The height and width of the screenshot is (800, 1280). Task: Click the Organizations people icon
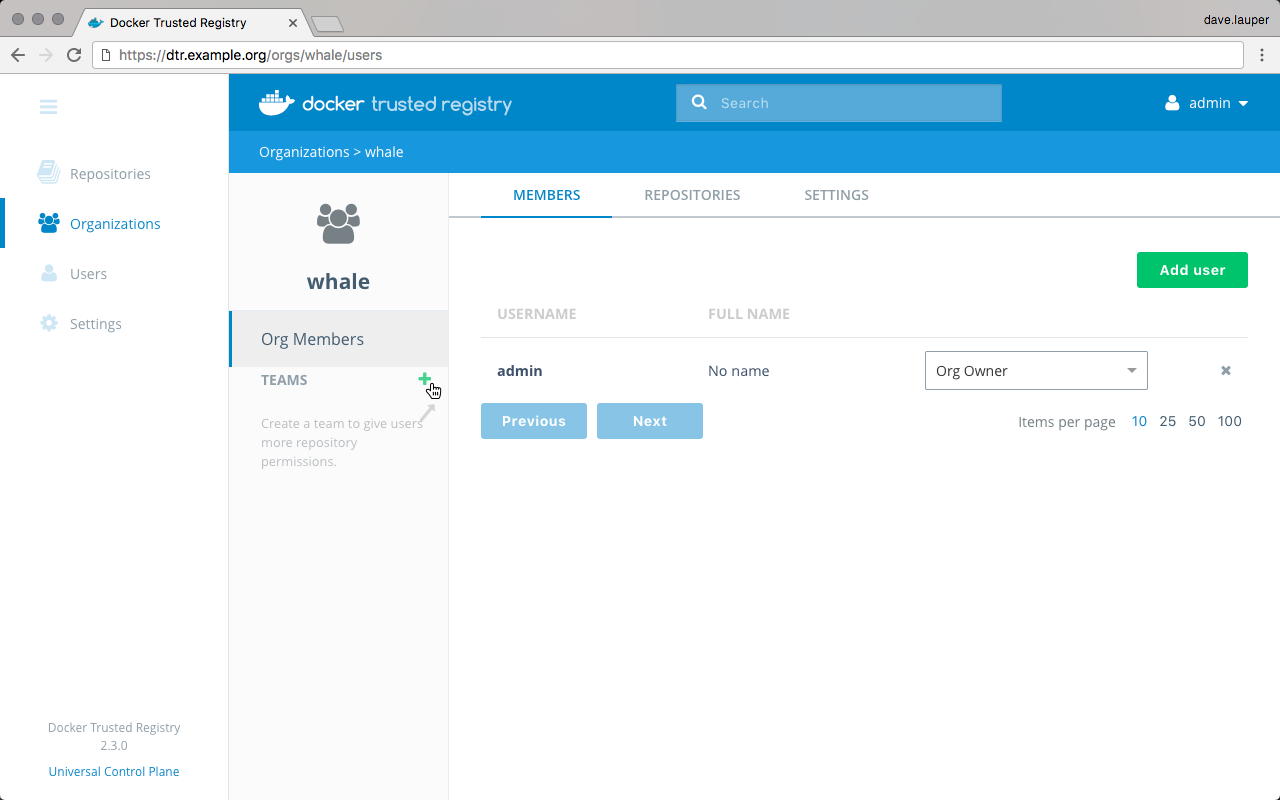[48, 223]
